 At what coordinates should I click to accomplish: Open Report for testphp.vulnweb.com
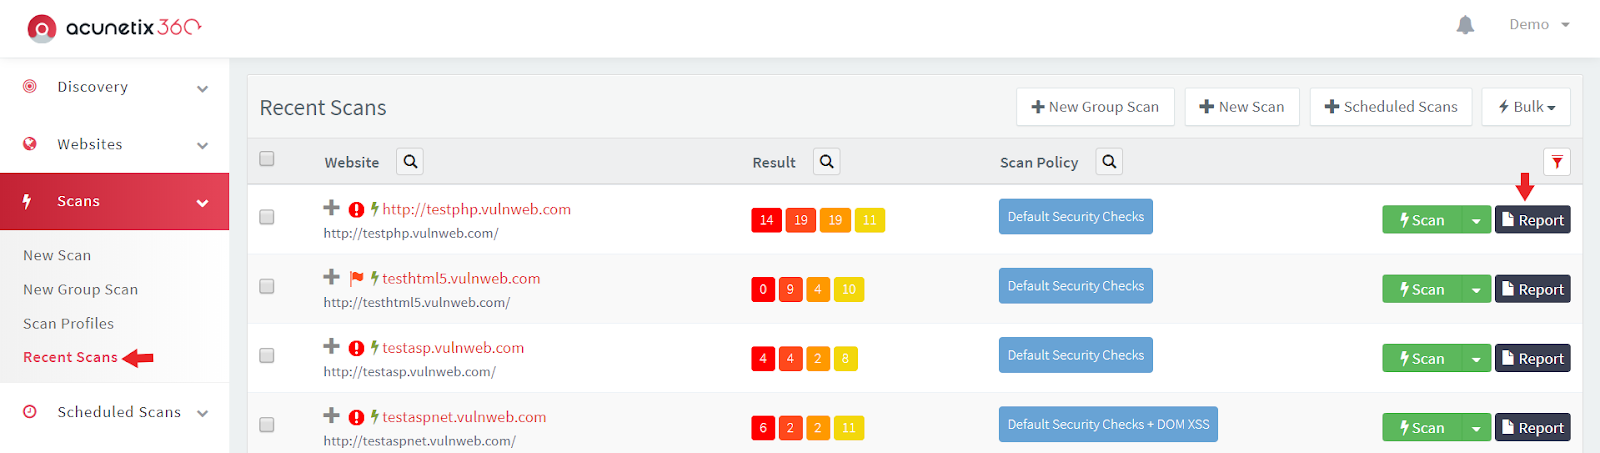point(1532,220)
